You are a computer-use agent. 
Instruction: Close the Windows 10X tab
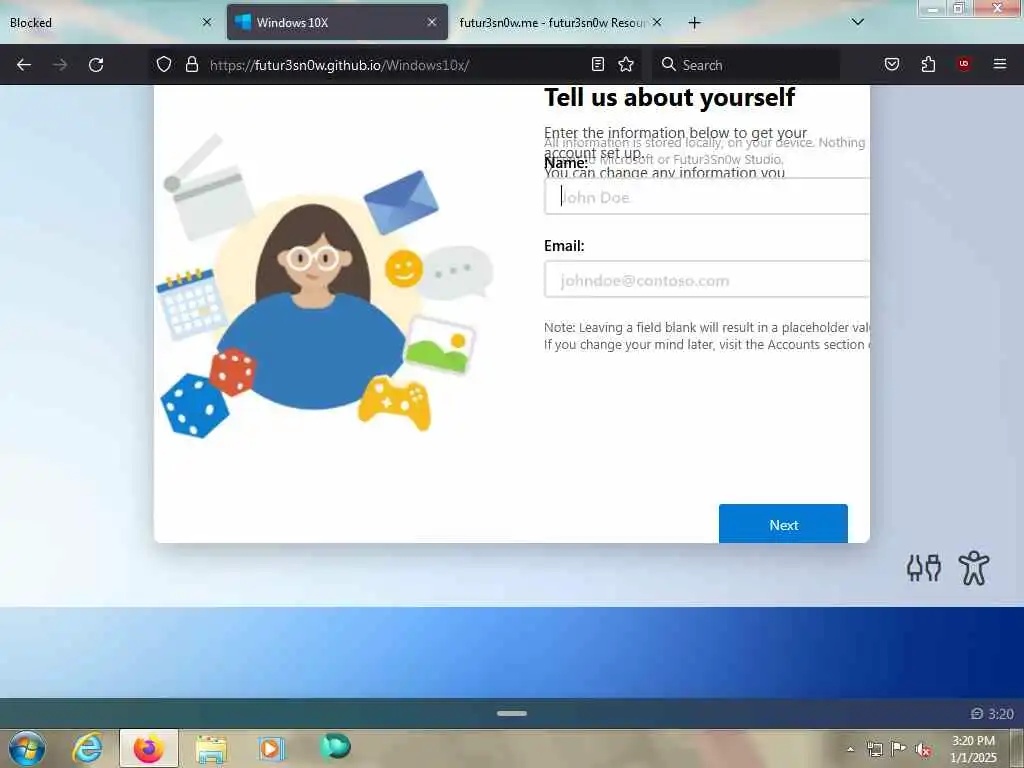tap(432, 22)
